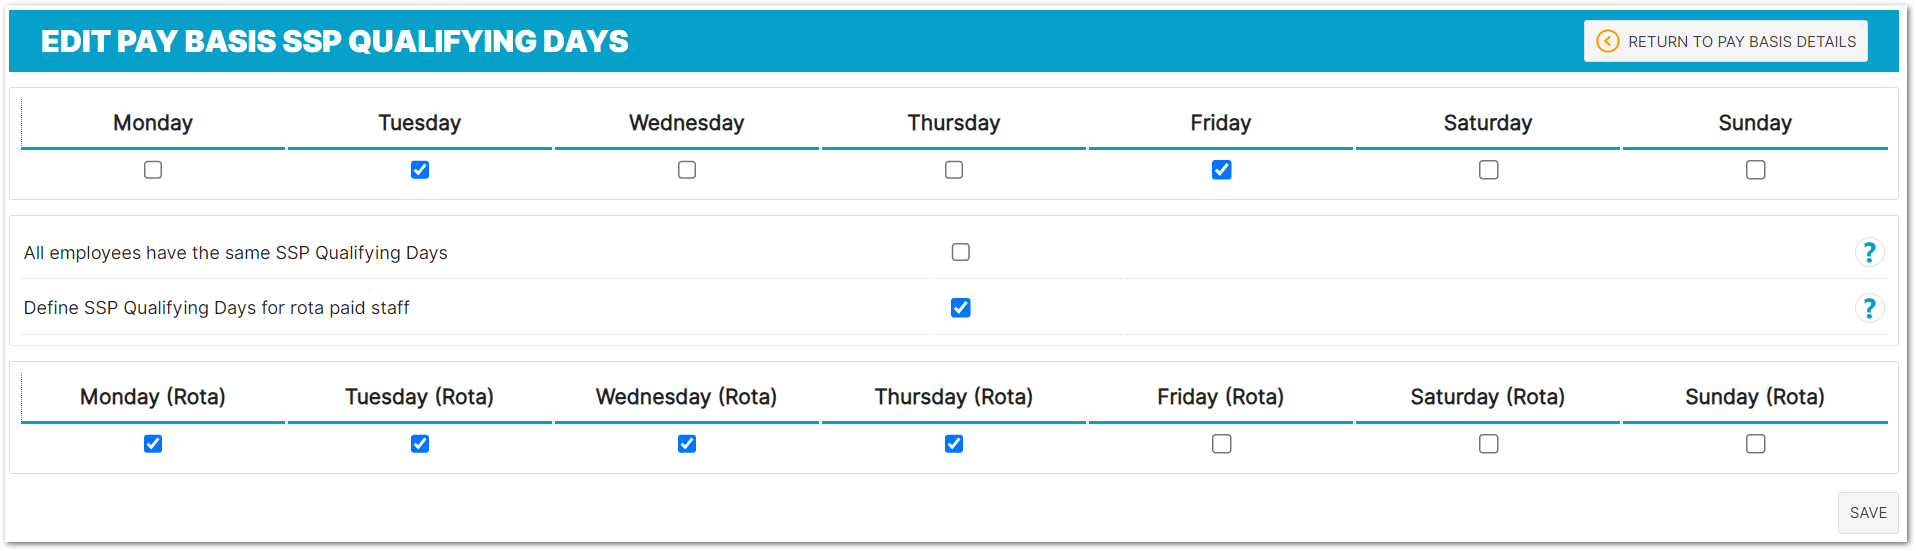The image size is (1916, 551).
Task: Tick the Sunday checkbox
Action: 1755,170
